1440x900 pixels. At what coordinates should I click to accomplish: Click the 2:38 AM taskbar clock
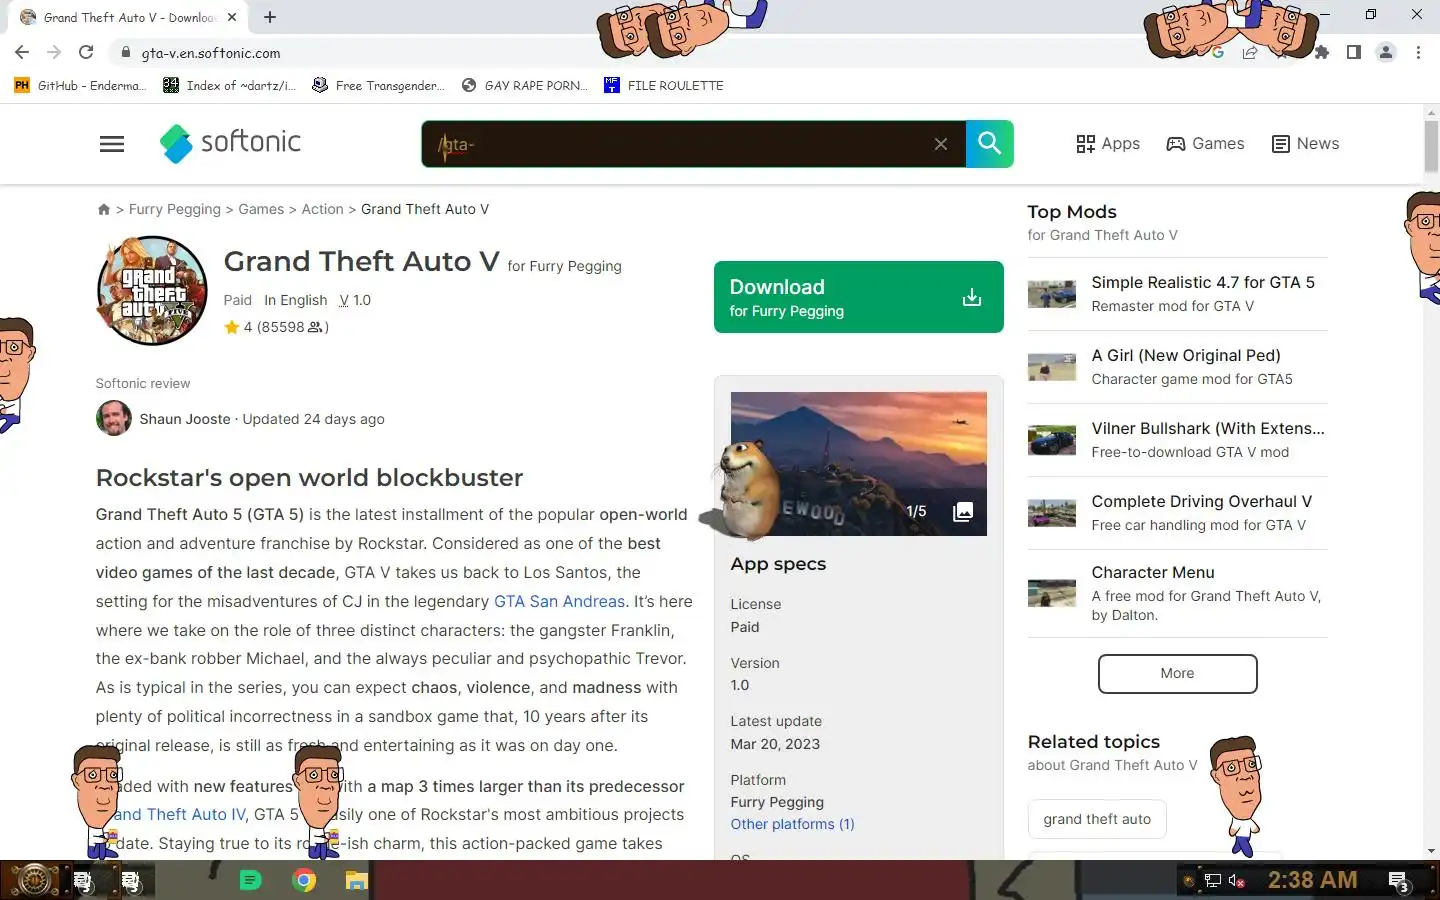coord(1312,881)
